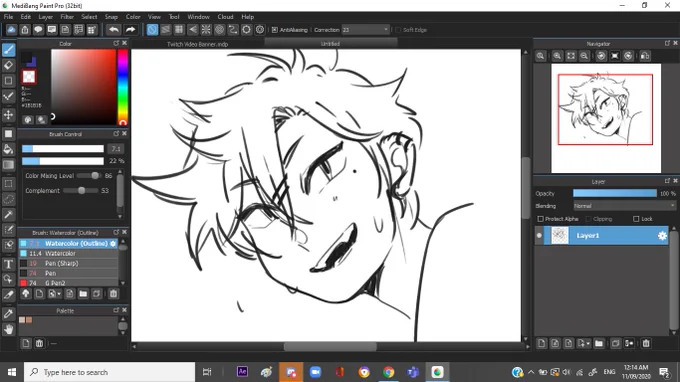Open Chrome from taskbar
The width and height of the screenshot is (680, 382).
(x=389, y=372)
